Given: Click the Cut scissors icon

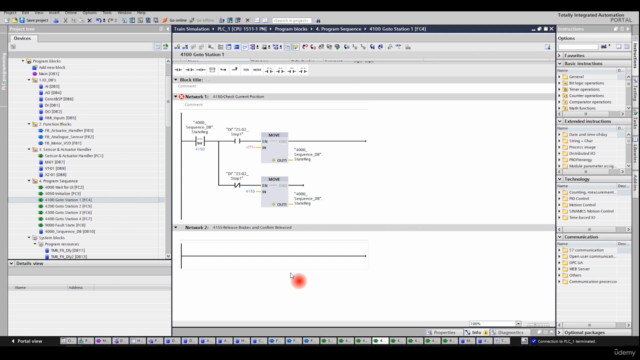Looking at the screenshot, I should coord(65,20).
